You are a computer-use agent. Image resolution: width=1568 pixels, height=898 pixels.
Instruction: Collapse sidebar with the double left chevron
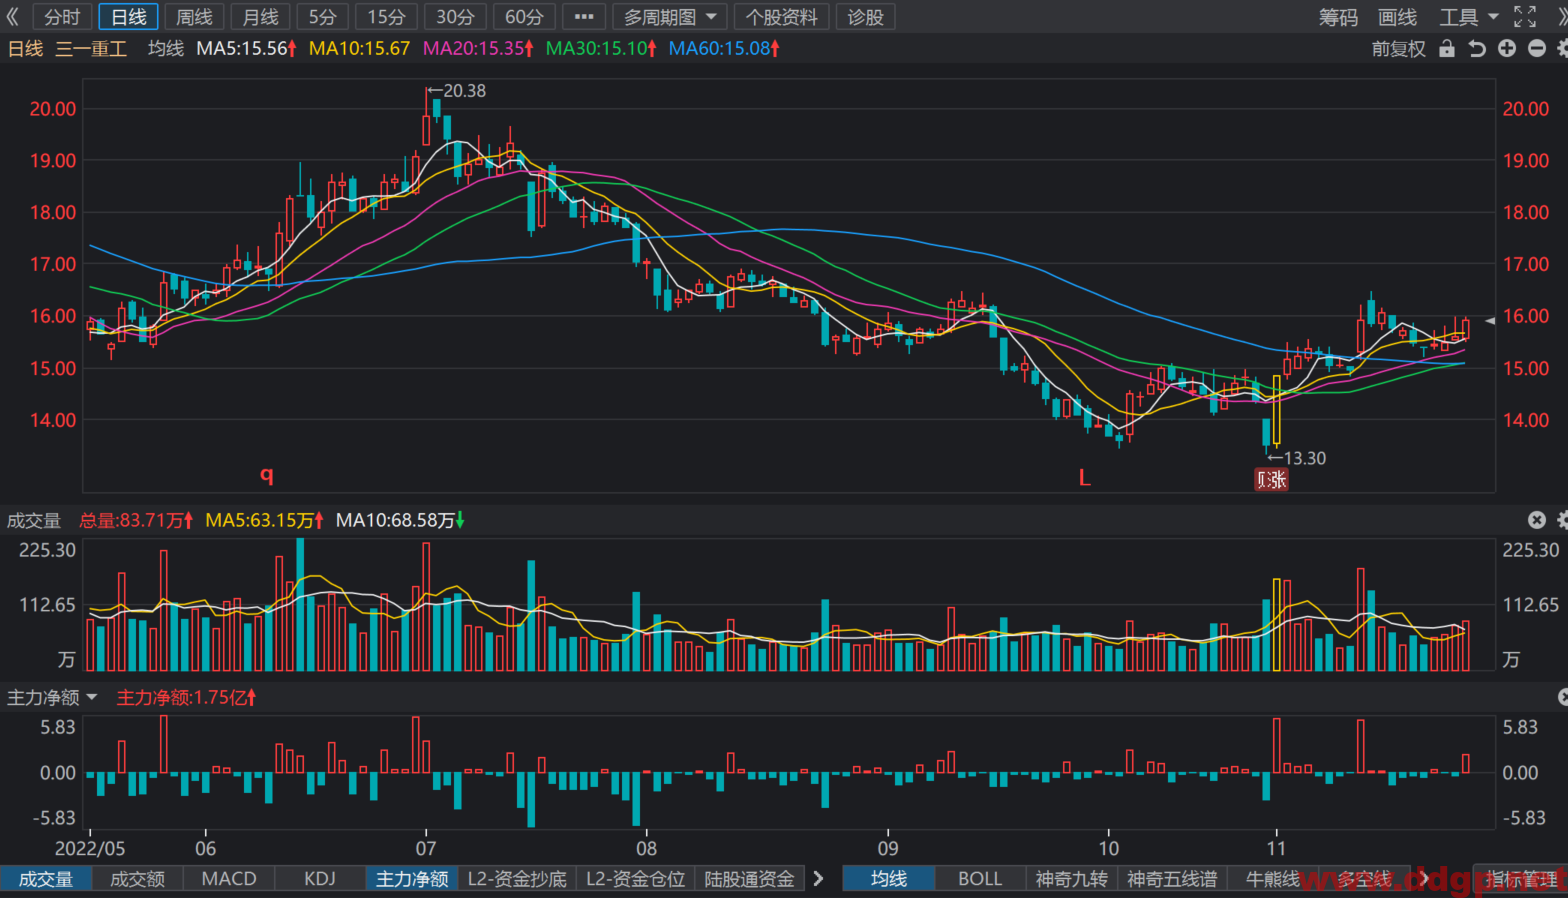tap(13, 16)
